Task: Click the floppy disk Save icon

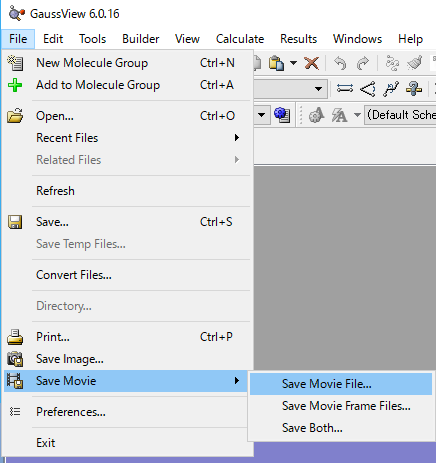Action: pyautogui.click(x=15, y=222)
